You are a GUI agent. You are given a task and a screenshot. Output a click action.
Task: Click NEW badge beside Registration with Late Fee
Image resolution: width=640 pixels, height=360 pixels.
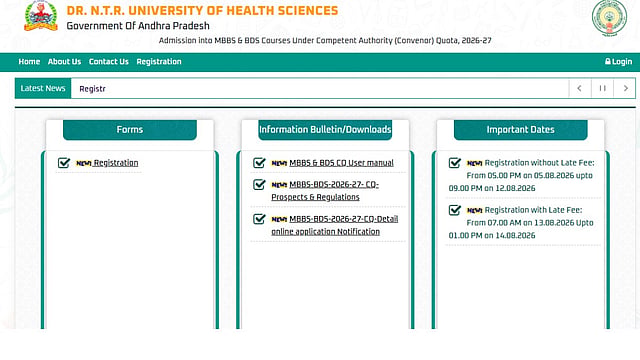pos(475,211)
